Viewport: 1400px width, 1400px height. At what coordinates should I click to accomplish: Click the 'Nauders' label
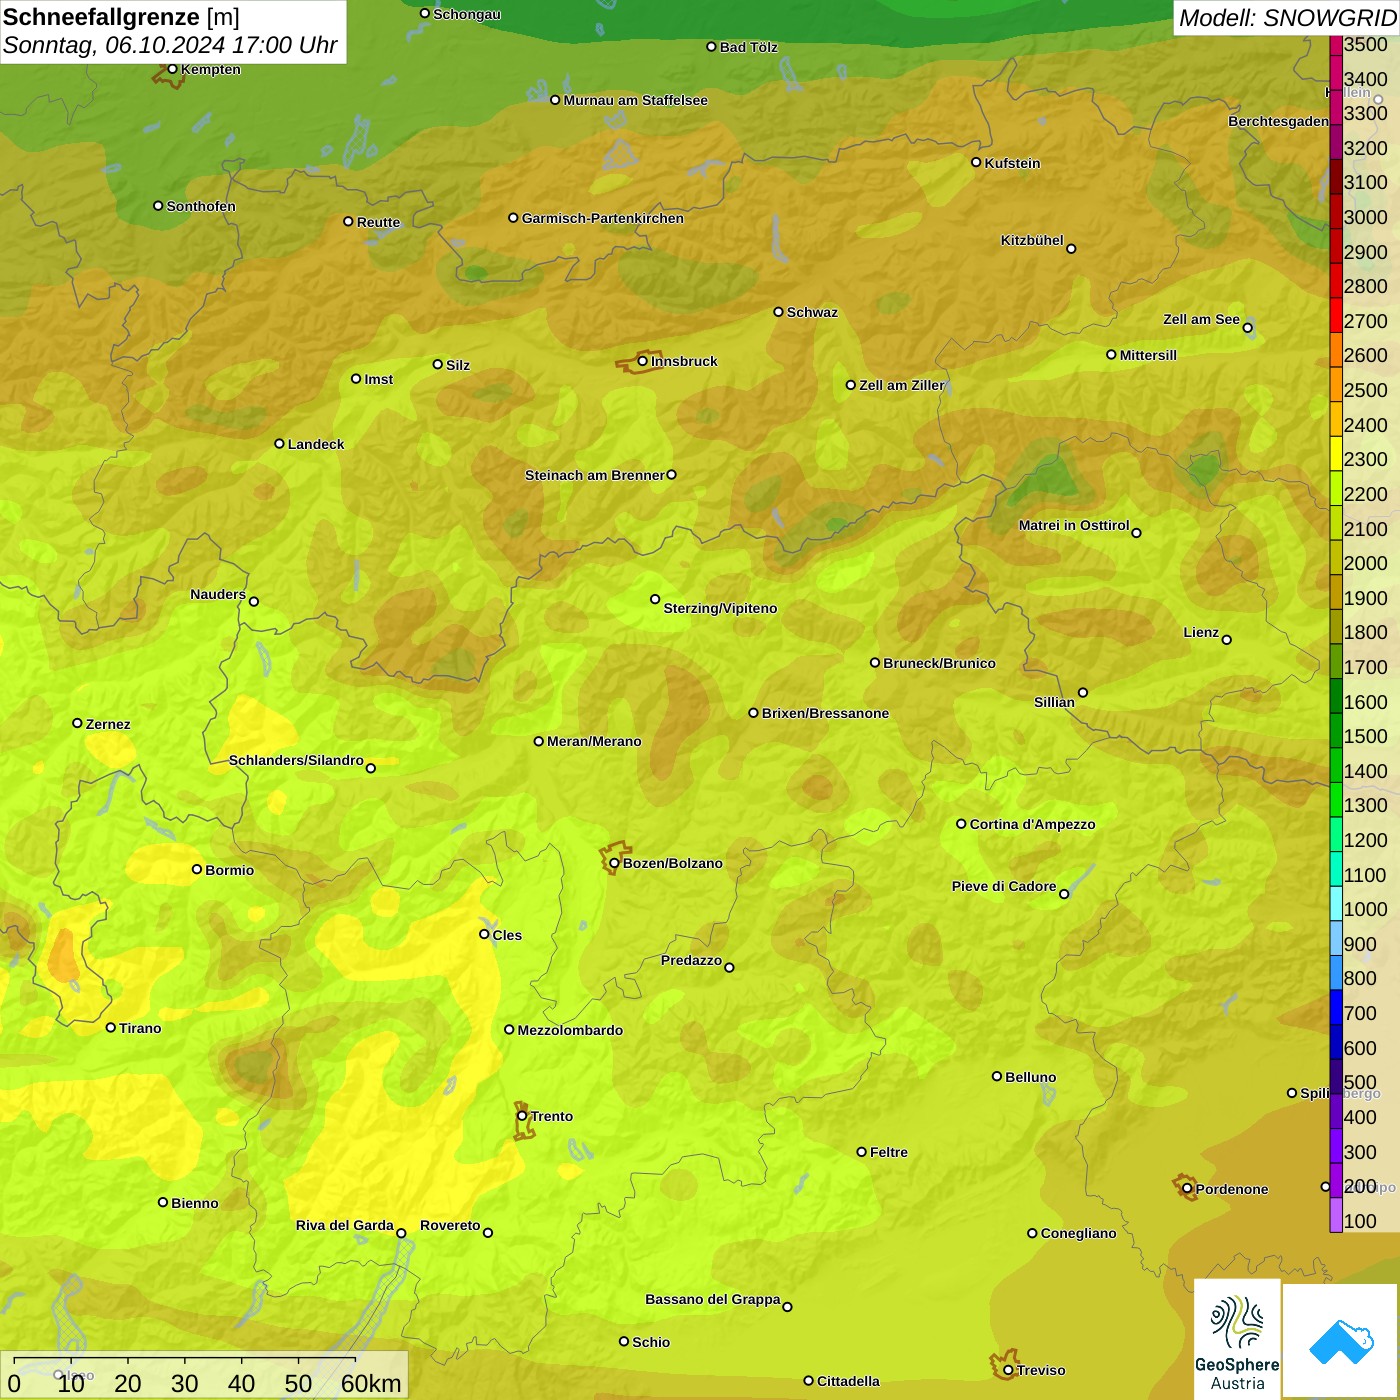[218, 594]
